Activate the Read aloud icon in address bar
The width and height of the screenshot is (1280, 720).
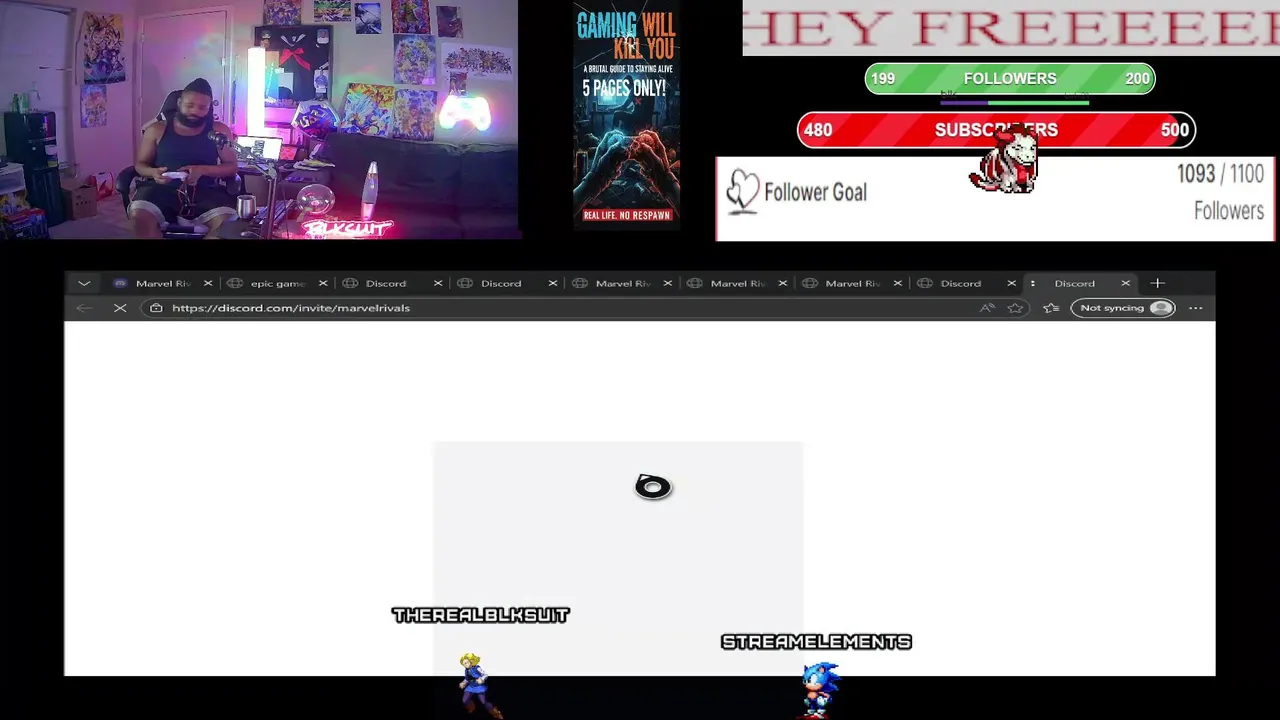(987, 308)
